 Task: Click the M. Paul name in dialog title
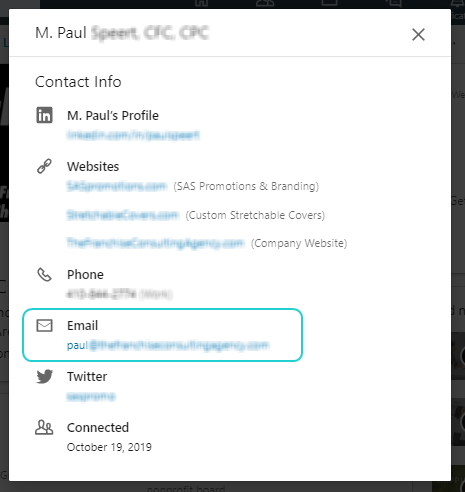pyautogui.click(x=61, y=33)
